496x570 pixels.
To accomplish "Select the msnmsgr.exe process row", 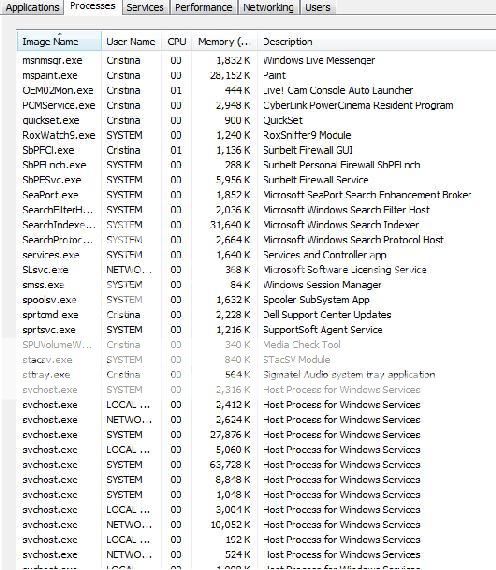I will [256, 60].
